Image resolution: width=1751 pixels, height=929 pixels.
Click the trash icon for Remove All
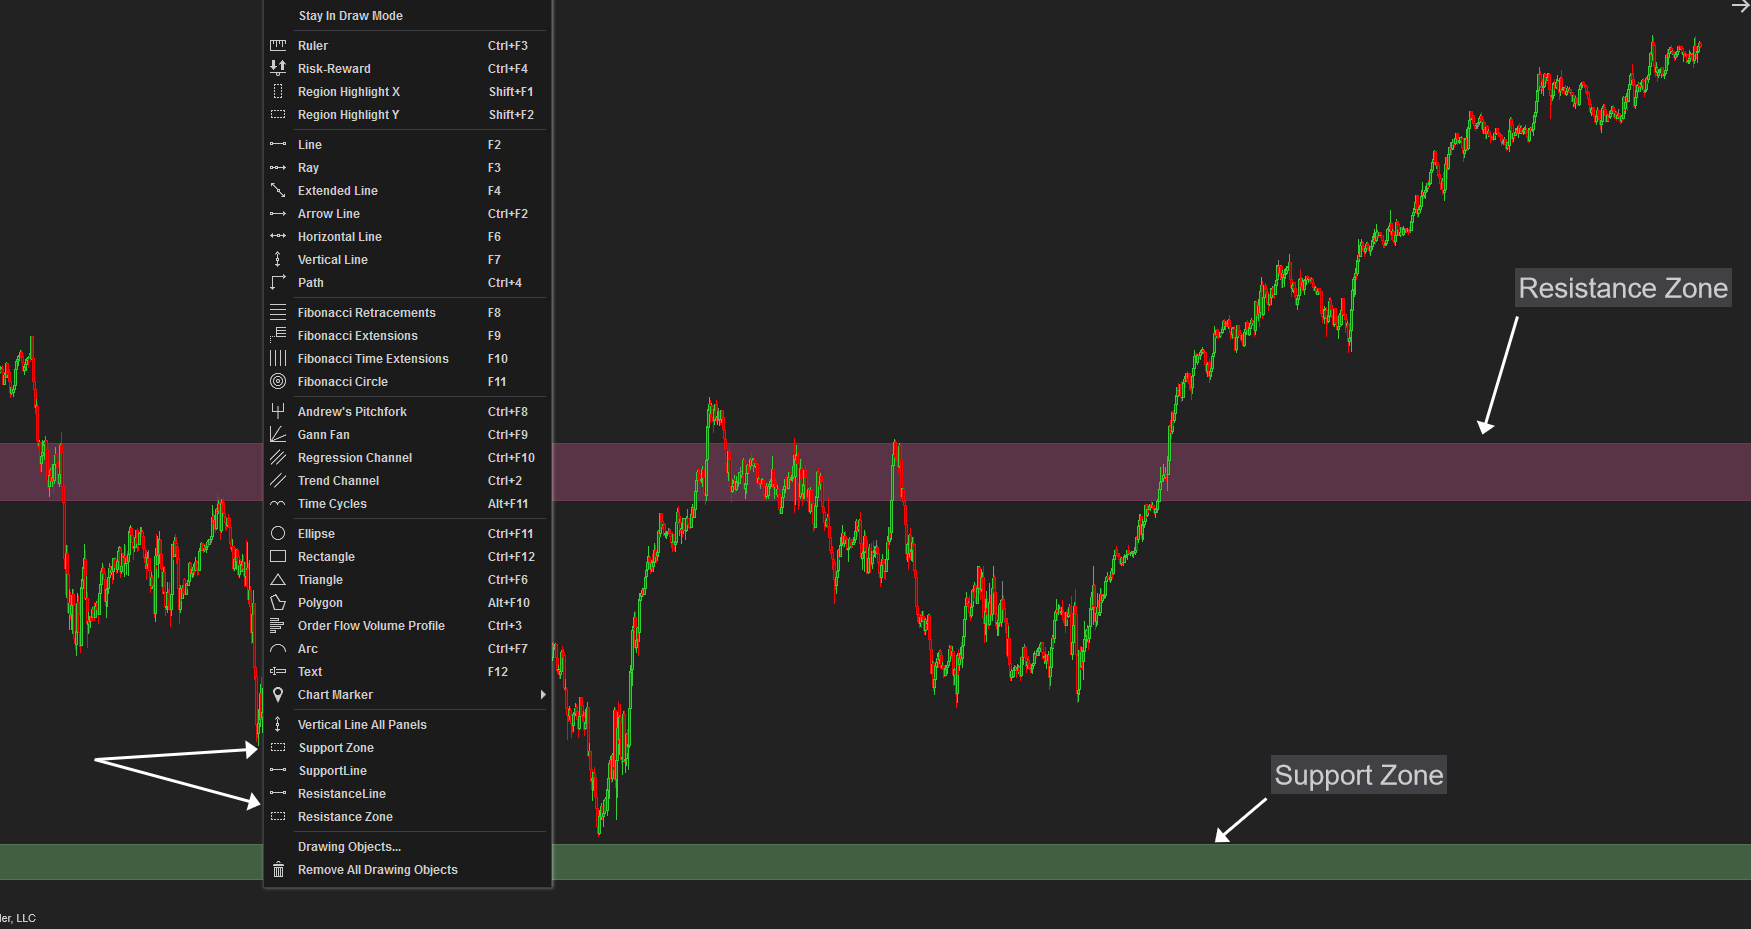(x=278, y=870)
